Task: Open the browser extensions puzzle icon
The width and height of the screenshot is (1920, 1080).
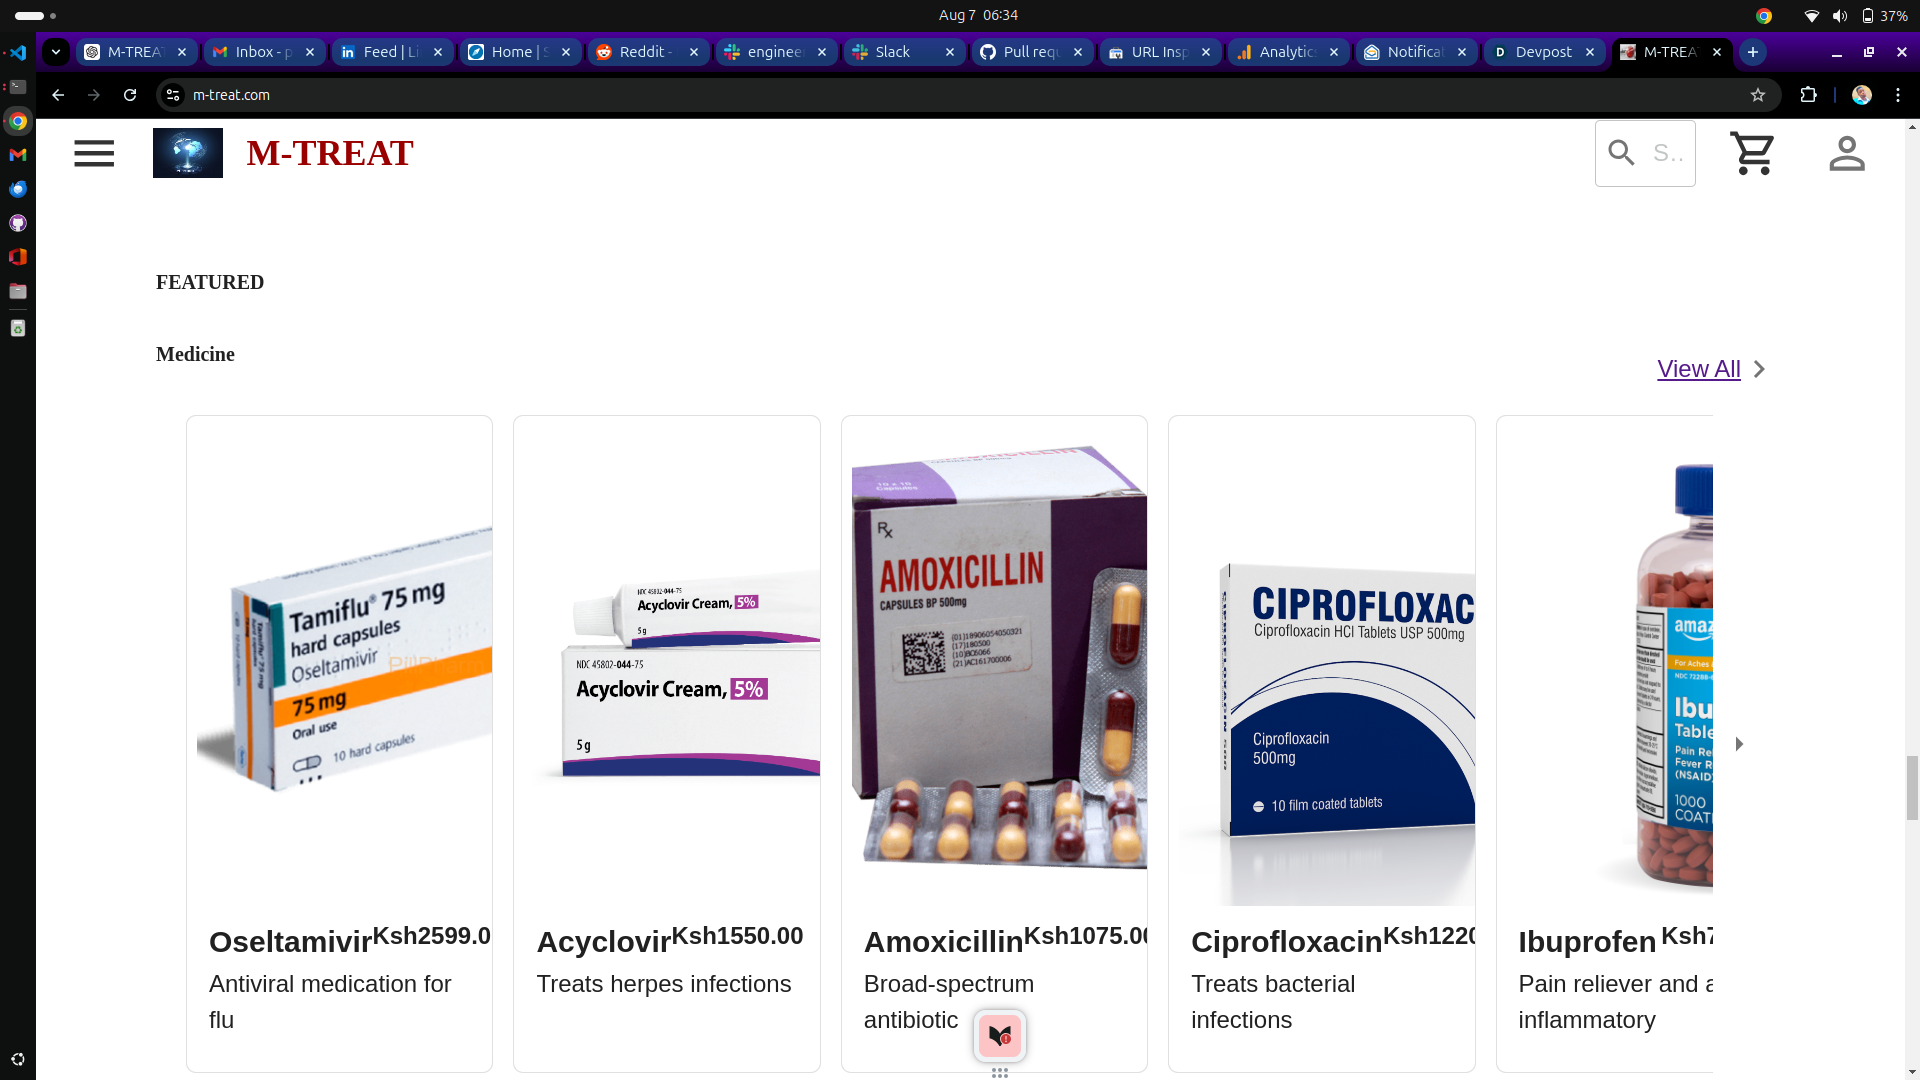Action: (1808, 95)
